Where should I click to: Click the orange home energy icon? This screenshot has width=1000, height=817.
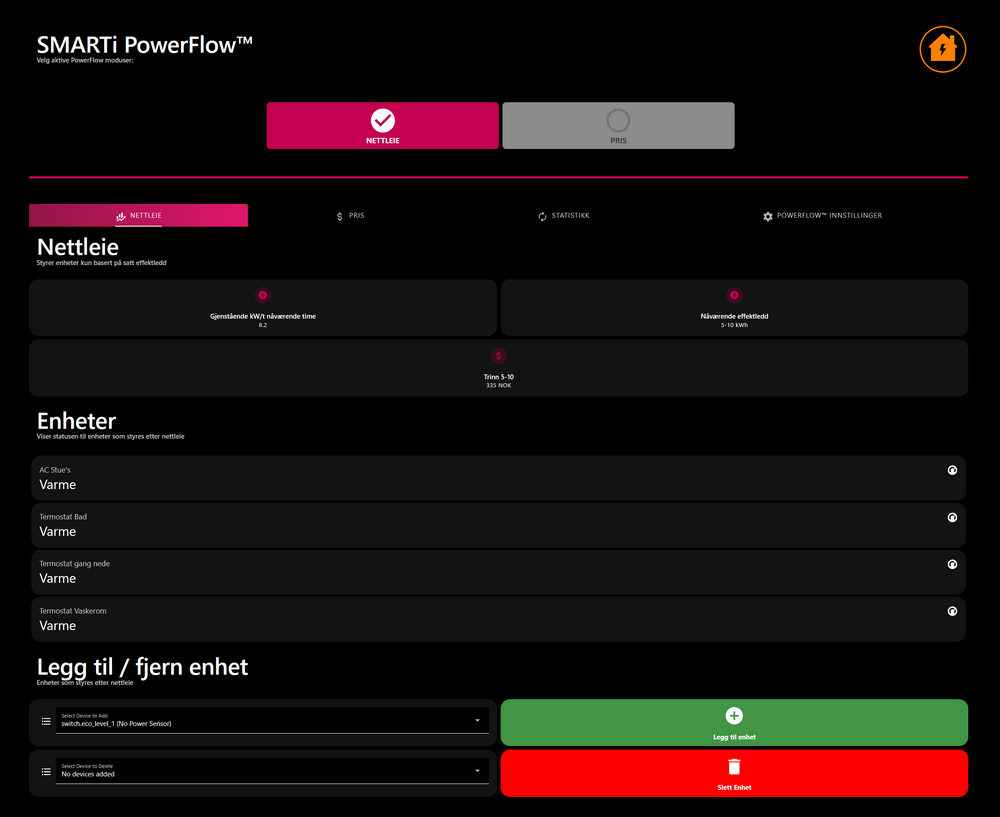942,48
